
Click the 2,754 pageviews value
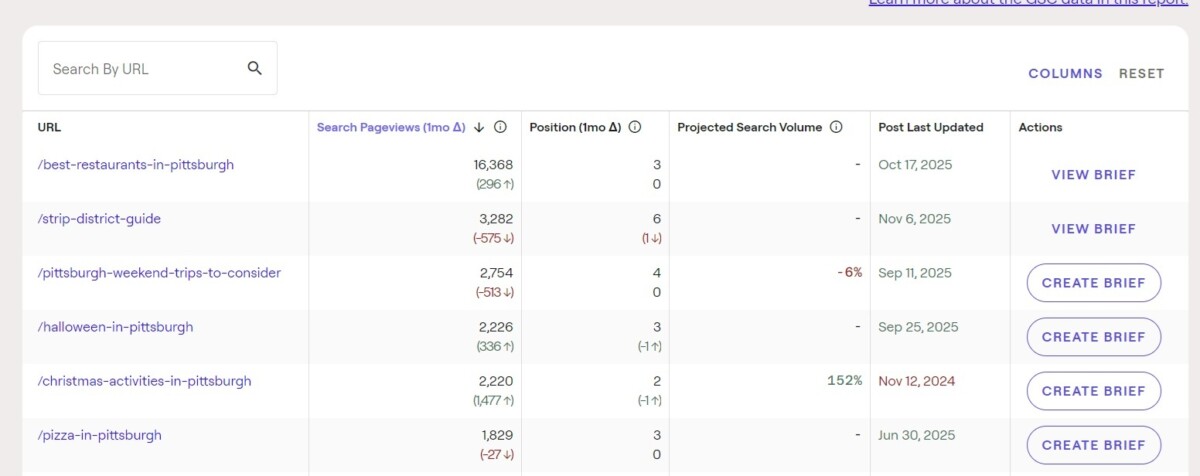496,273
